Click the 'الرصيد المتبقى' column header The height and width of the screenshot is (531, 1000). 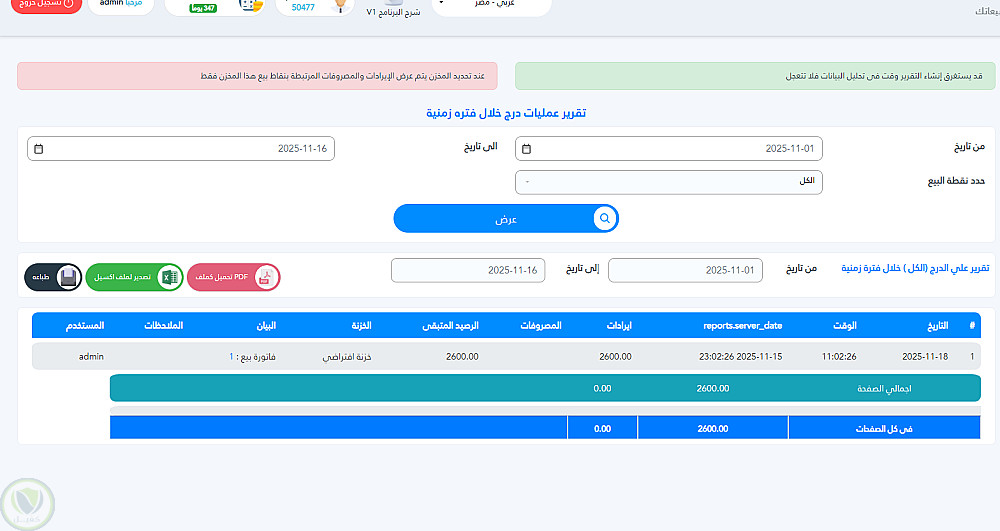click(450, 326)
